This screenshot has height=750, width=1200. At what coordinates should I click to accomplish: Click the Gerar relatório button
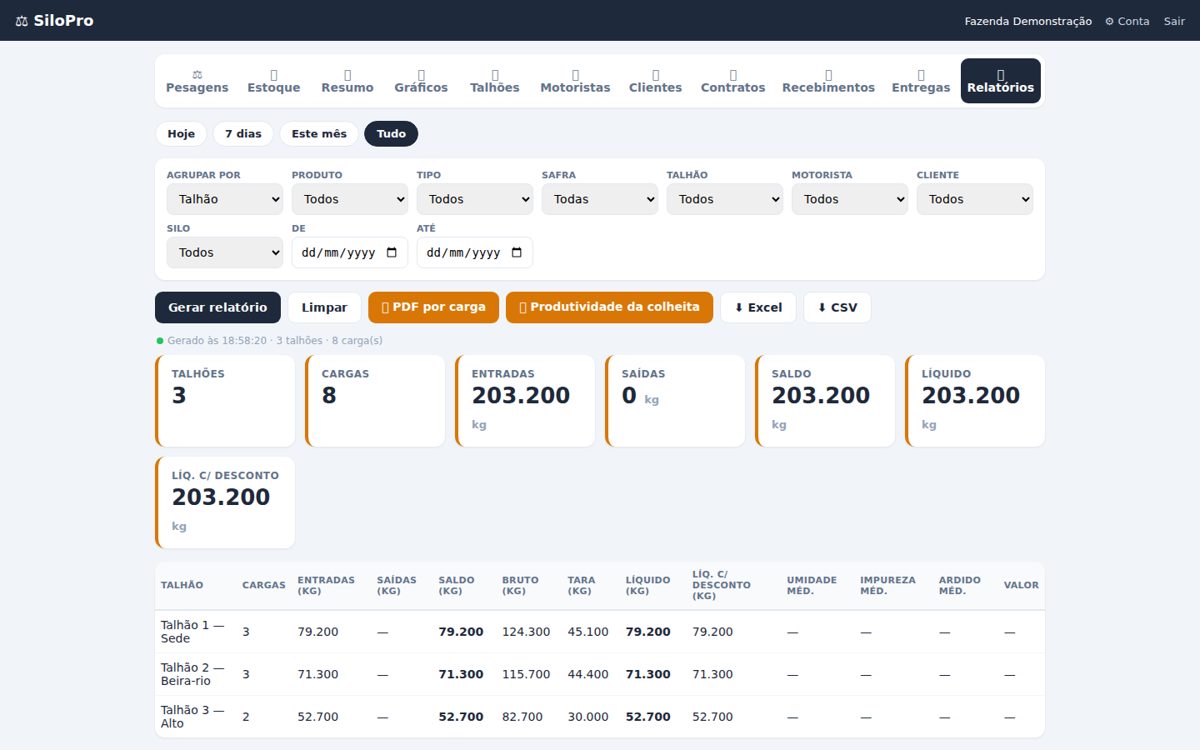point(218,308)
